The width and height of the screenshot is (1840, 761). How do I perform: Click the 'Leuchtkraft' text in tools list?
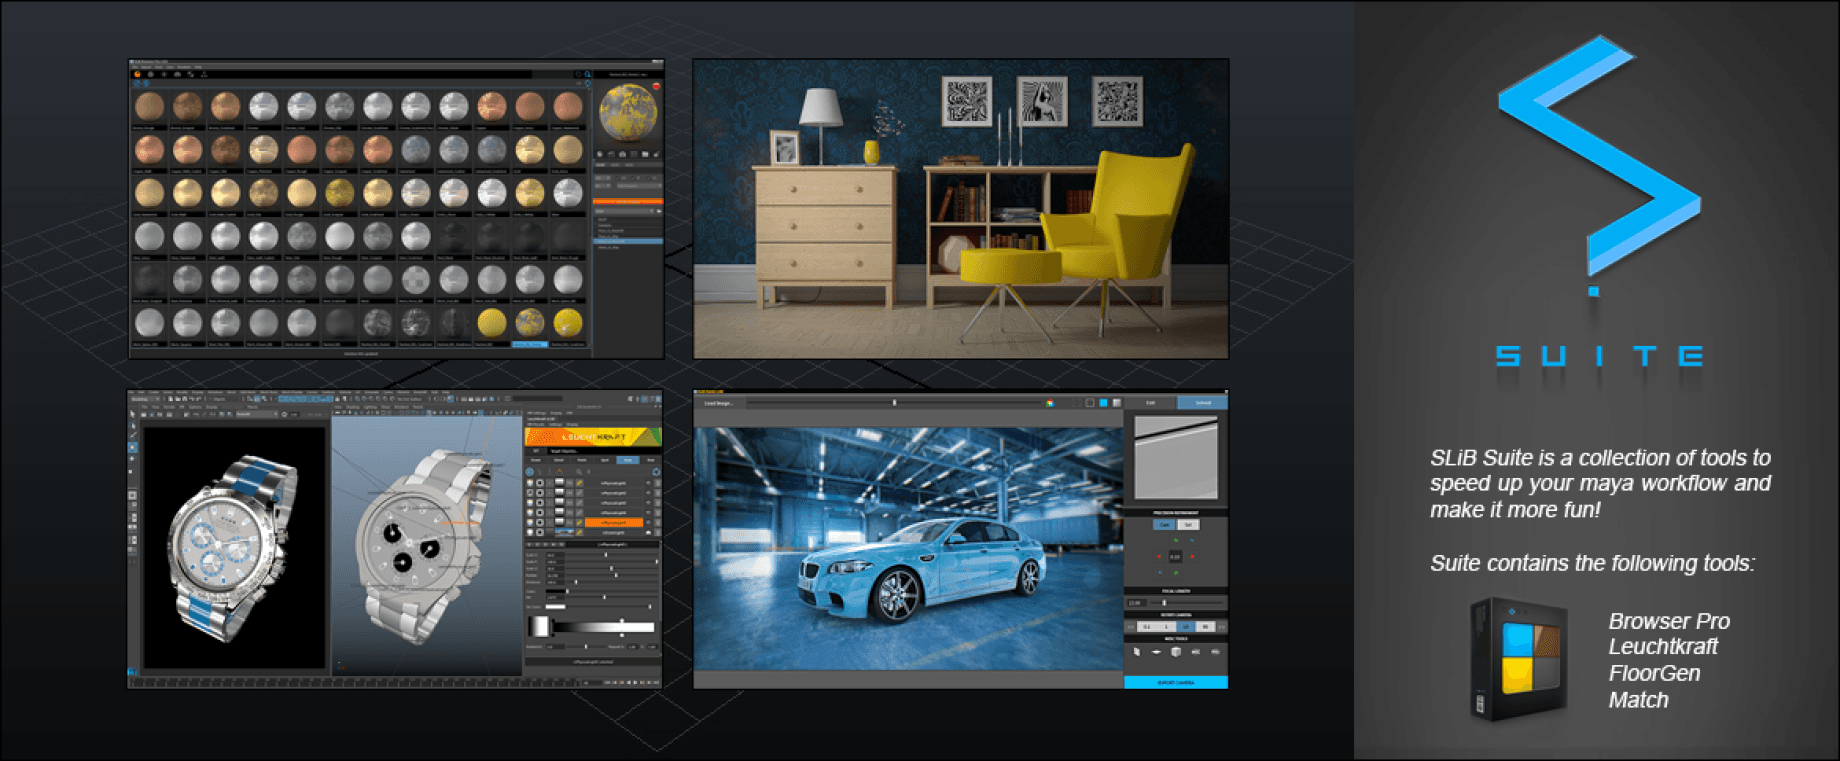click(x=1663, y=647)
